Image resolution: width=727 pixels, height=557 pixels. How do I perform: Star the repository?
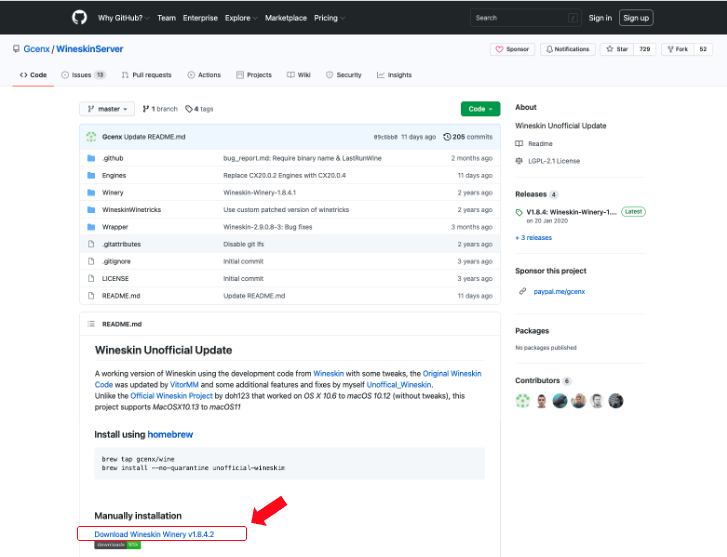coord(617,49)
